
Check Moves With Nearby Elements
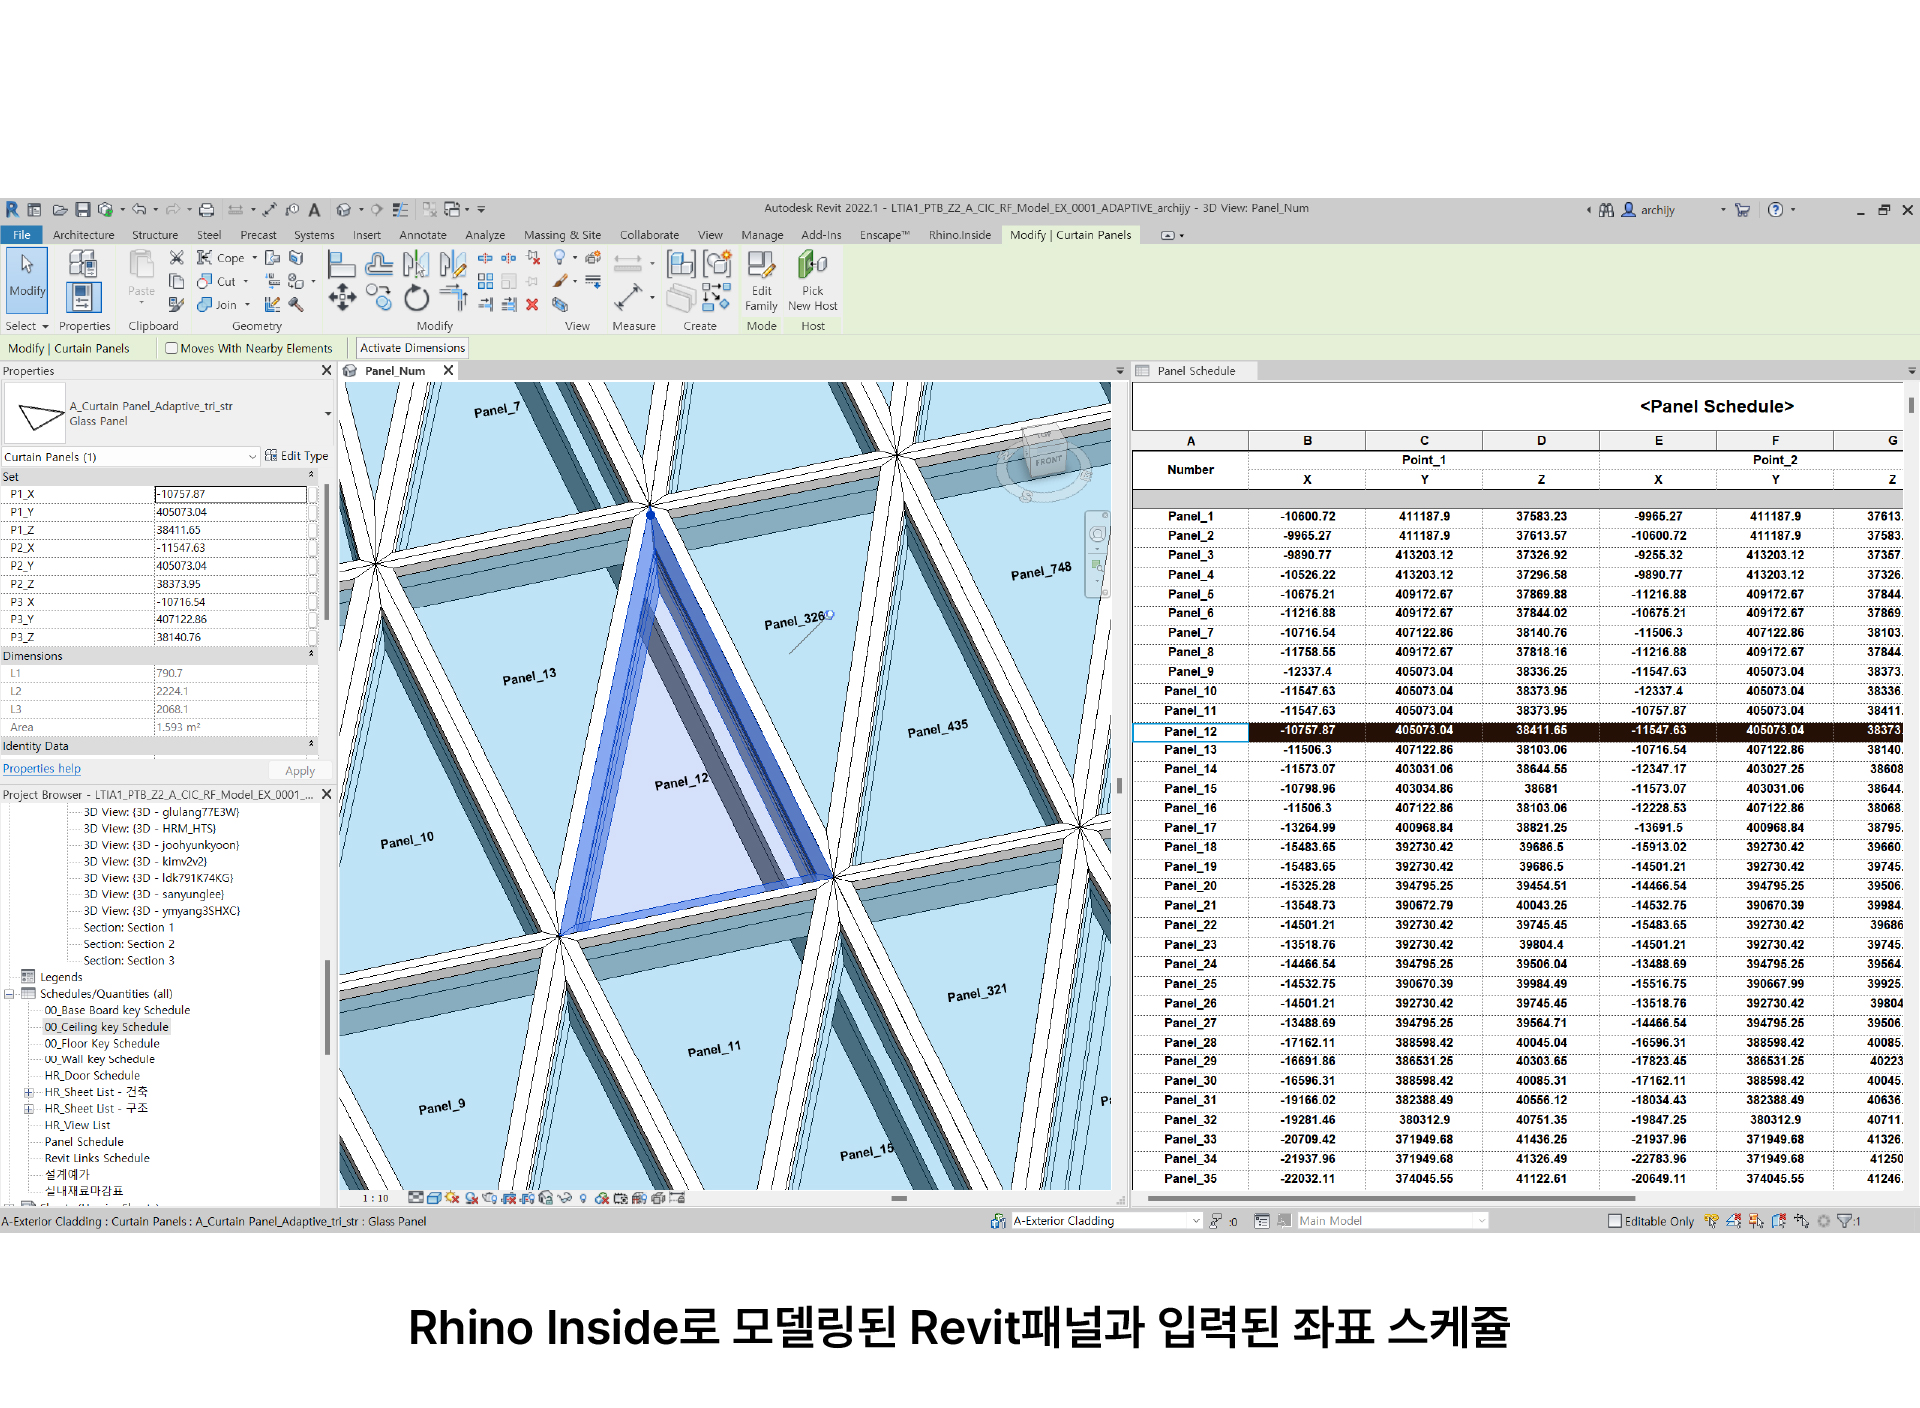point(172,348)
